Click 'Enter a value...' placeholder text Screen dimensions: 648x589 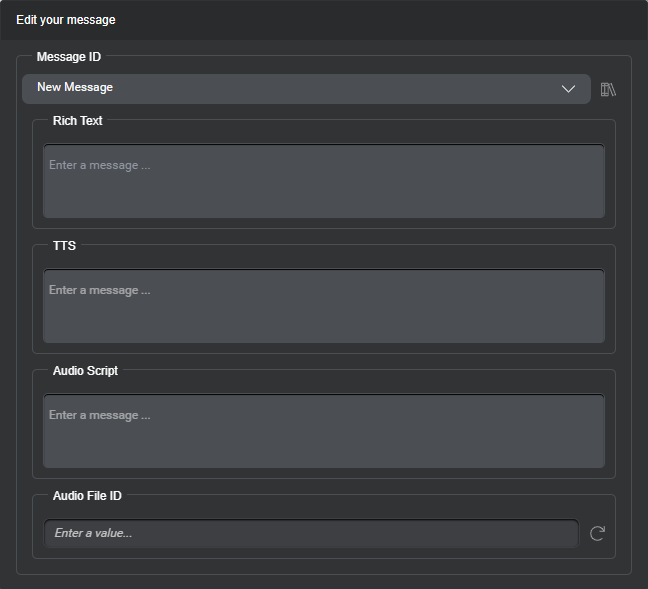tap(93, 533)
